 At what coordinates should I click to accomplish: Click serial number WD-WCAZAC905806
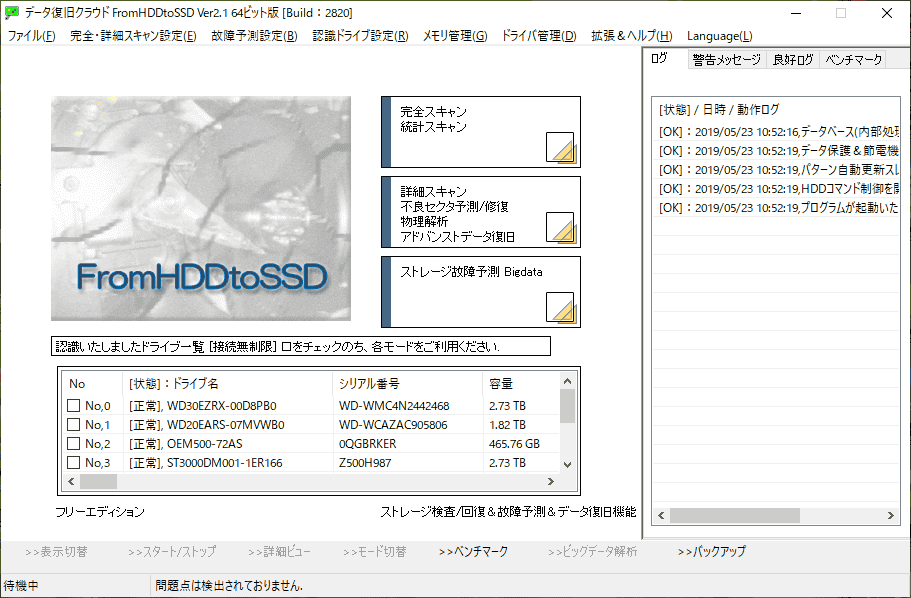click(x=393, y=425)
